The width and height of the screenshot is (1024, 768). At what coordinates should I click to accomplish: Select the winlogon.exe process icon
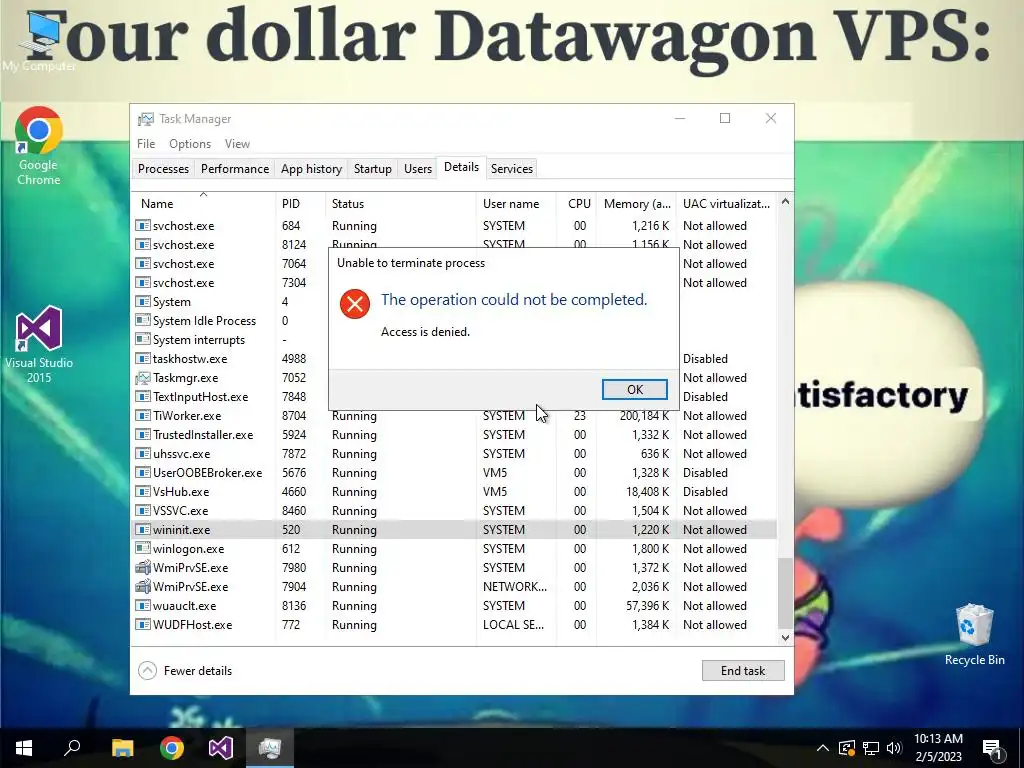pos(143,548)
